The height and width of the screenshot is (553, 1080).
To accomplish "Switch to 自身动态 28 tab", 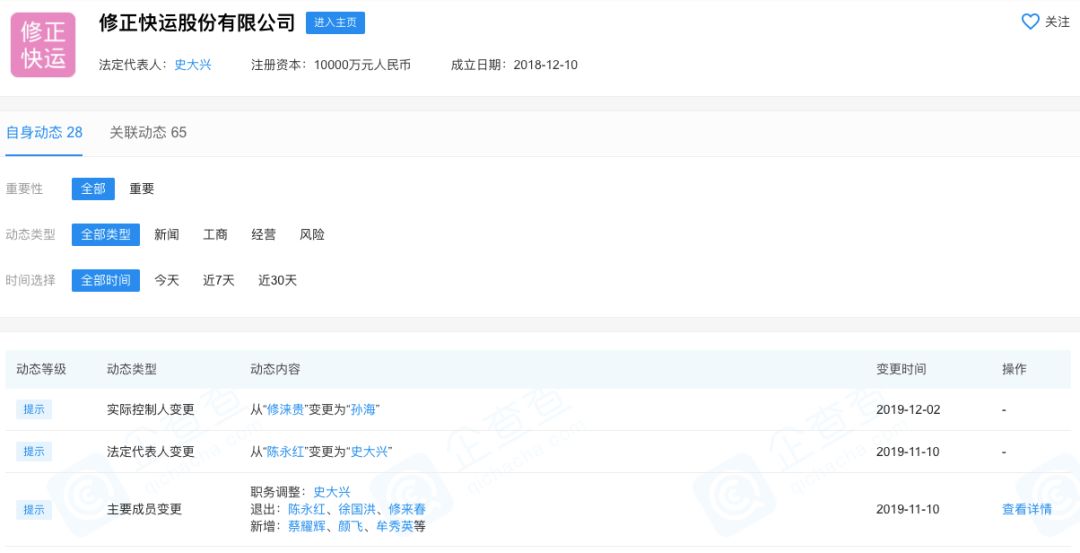I will pyautogui.click(x=44, y=132).
